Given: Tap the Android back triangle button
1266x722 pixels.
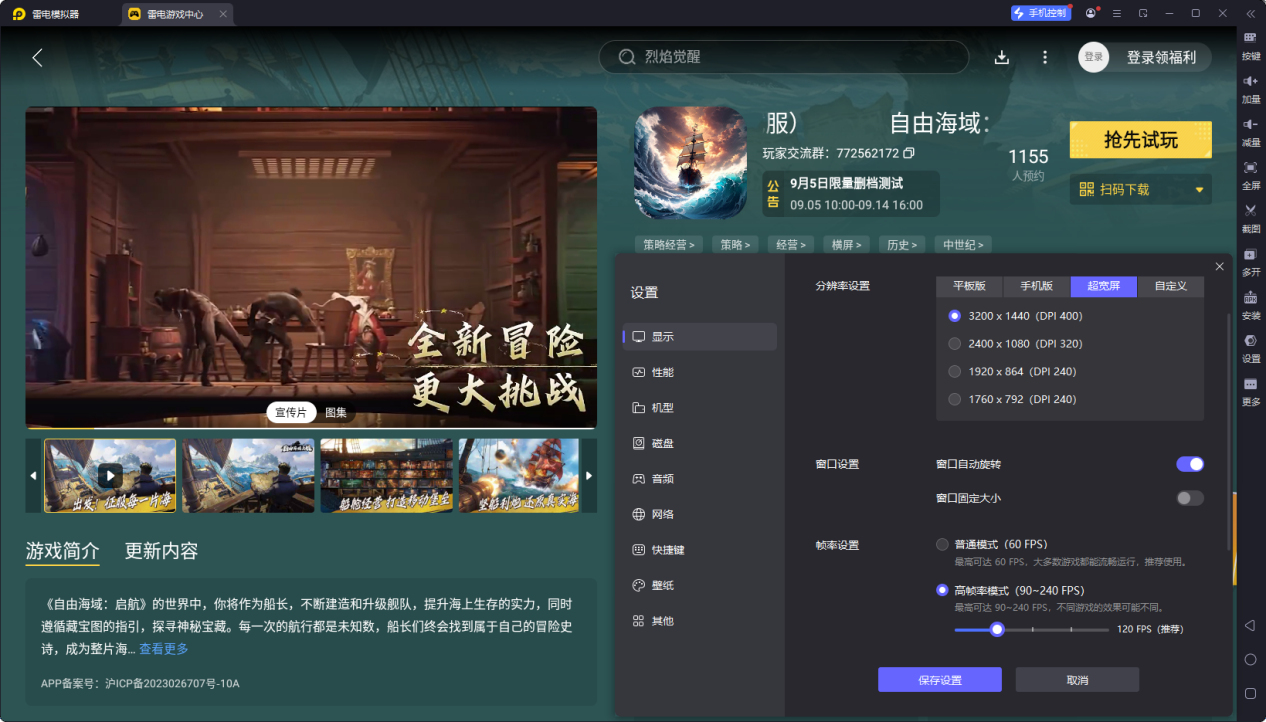Looking at the screenshot, I should click(x=1250, y=625).
